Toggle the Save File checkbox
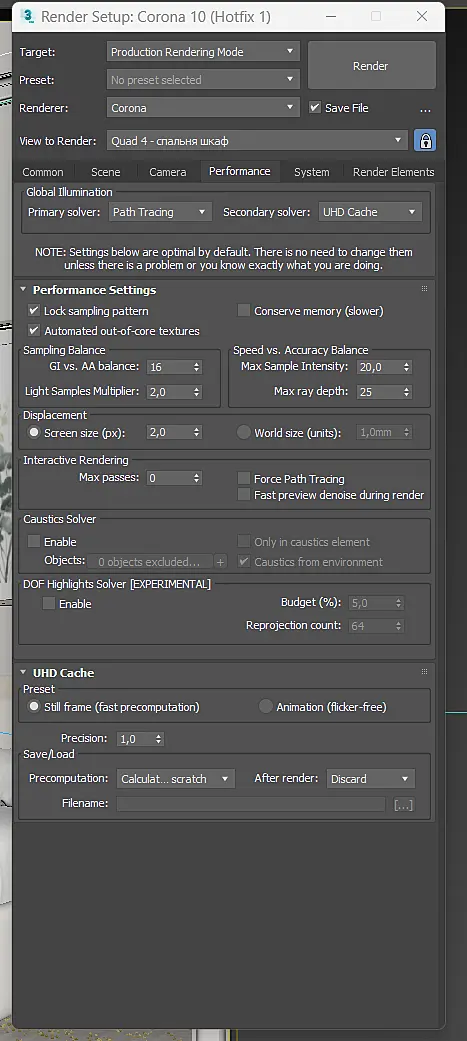Screen dimensions: 467x1041 [315, 107]
